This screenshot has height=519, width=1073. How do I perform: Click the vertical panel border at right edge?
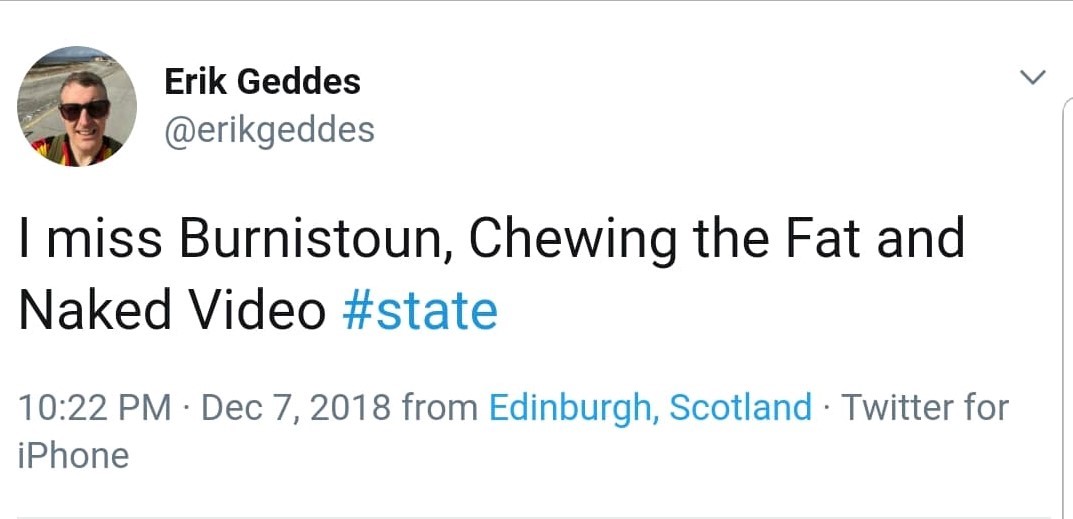(1064, 300)
